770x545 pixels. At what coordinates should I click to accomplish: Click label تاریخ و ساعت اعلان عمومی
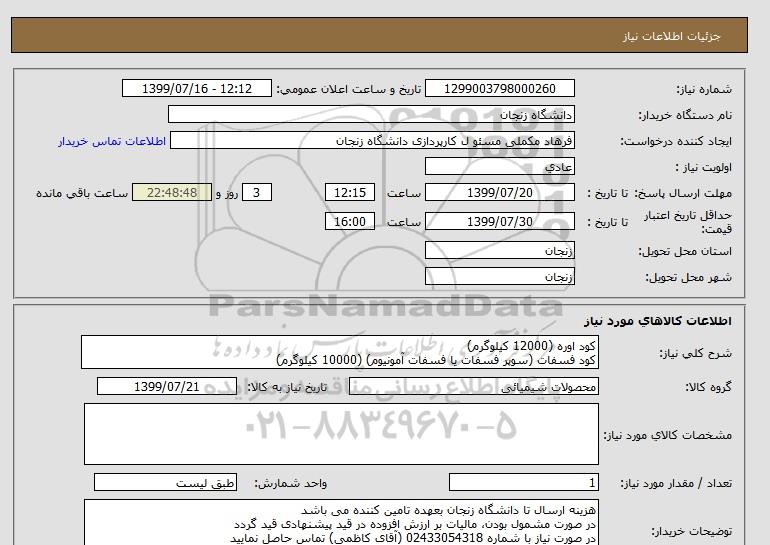click(349, 89)
